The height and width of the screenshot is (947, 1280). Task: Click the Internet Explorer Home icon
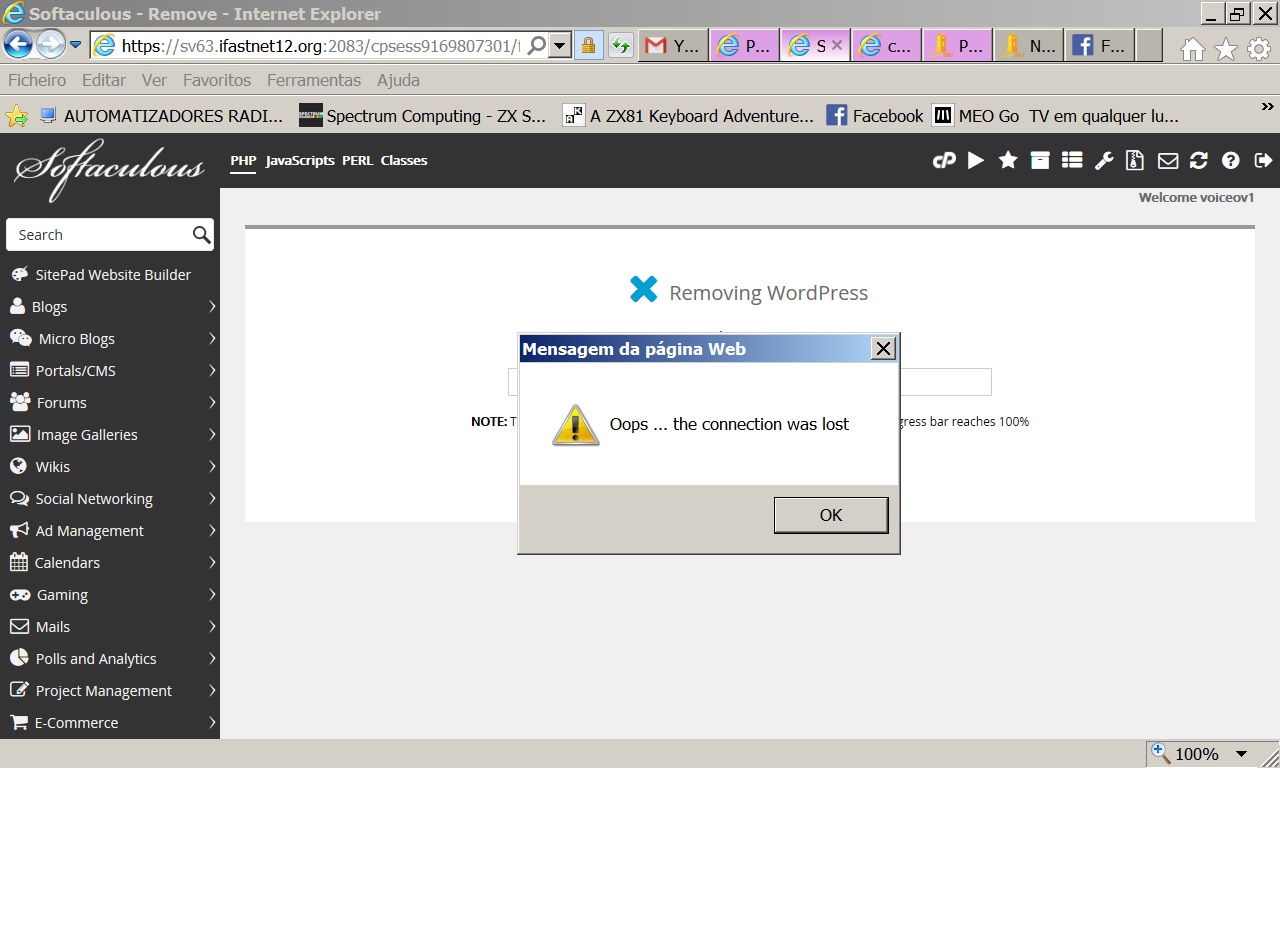1193,49
